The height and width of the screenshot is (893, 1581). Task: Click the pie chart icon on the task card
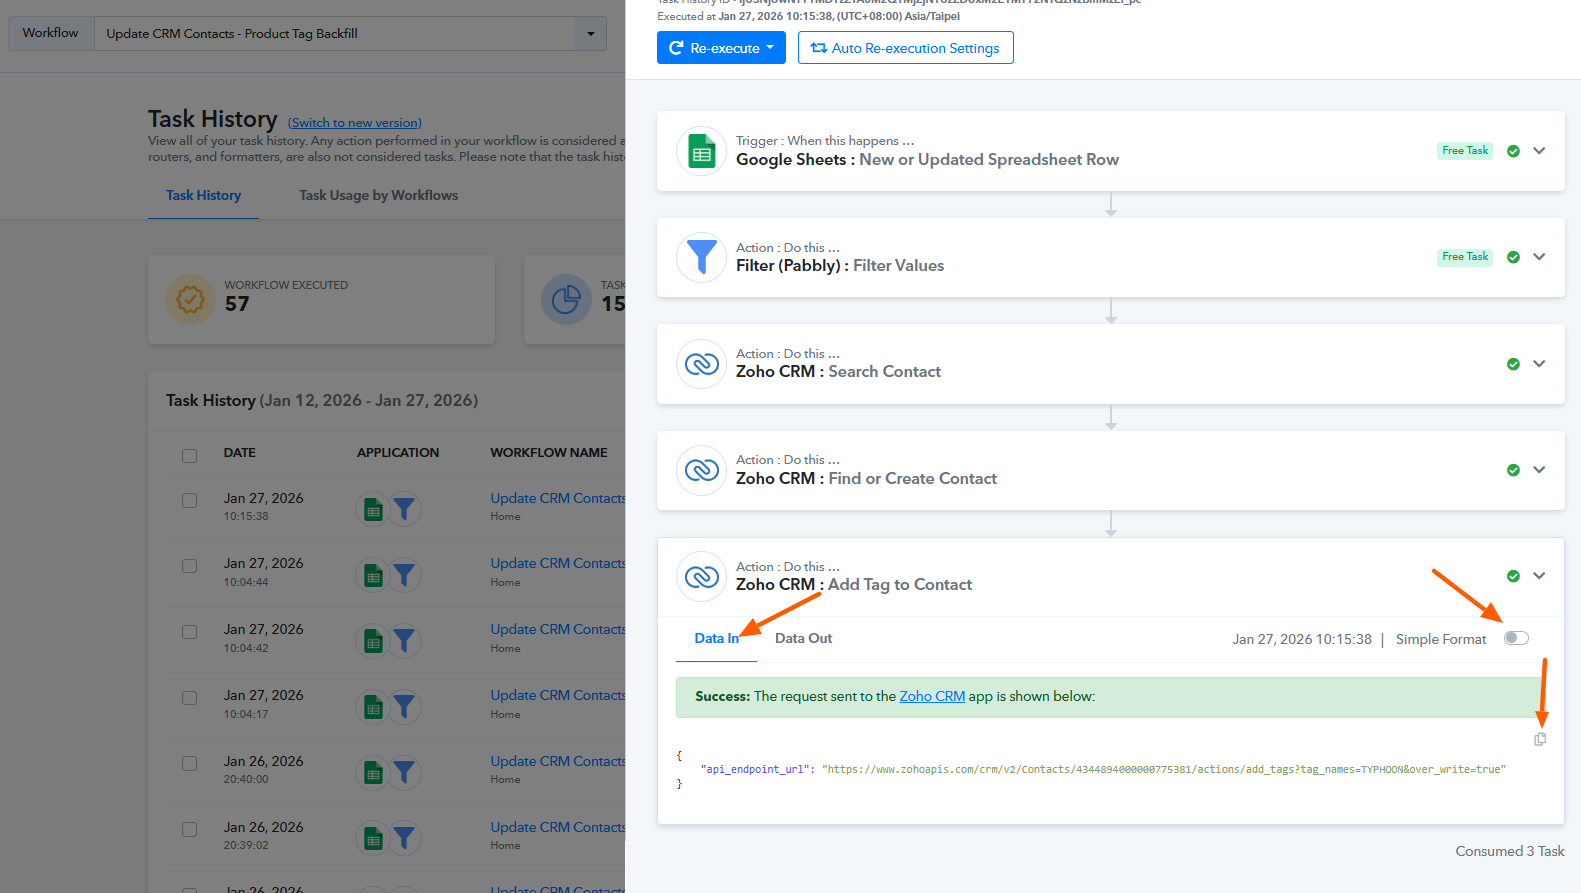pos(566,299)
